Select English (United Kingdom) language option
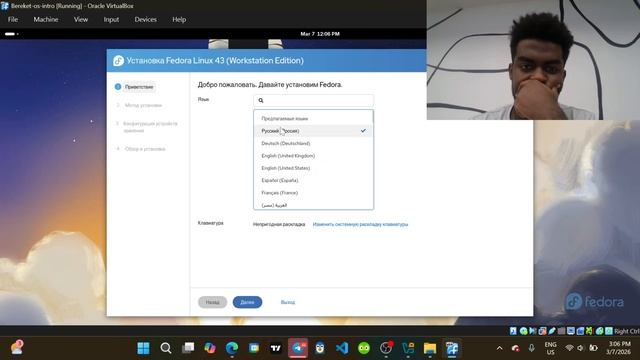Screen dimensions: 640x360 313,156
